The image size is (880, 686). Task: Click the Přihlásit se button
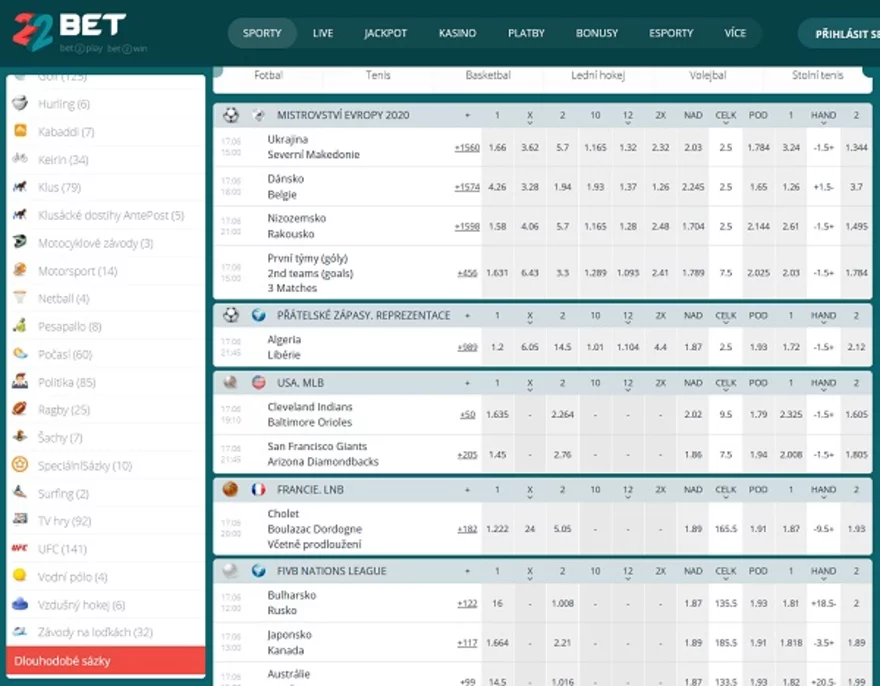click(x=842, y=33)
